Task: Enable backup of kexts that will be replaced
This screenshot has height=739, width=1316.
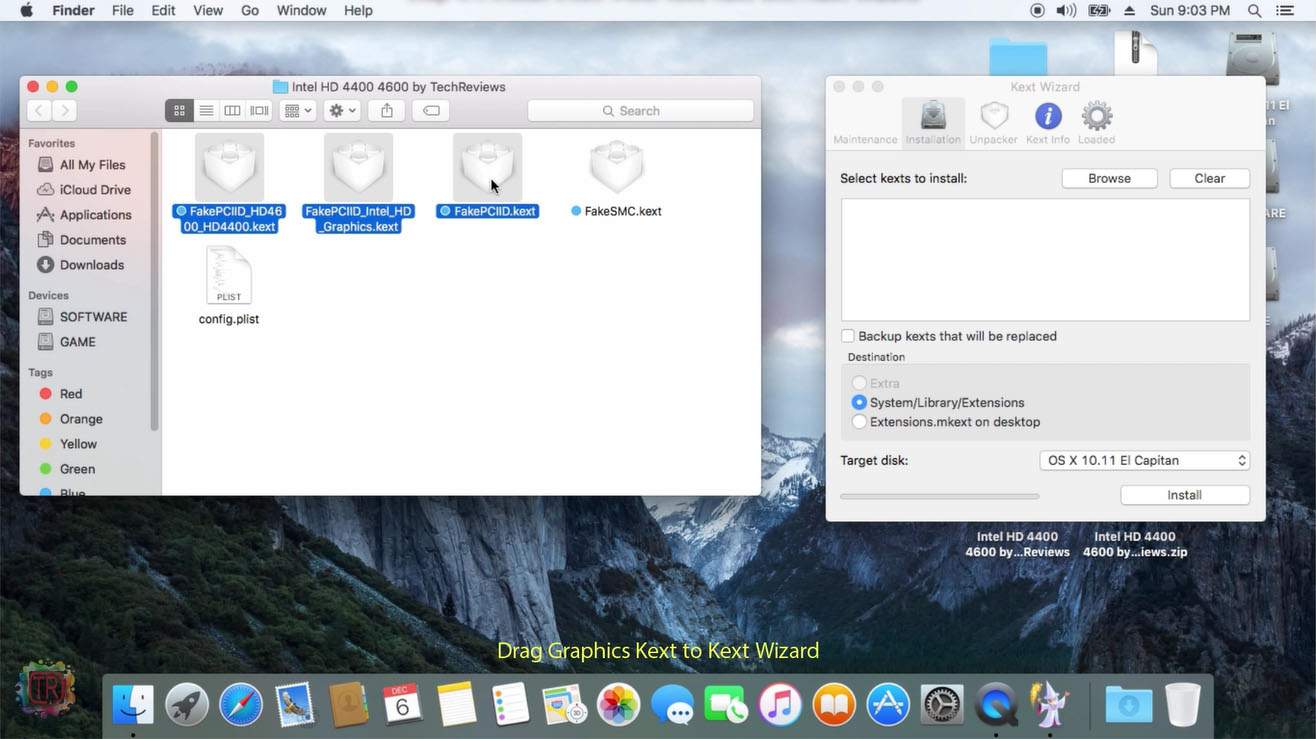Action: 847,336
